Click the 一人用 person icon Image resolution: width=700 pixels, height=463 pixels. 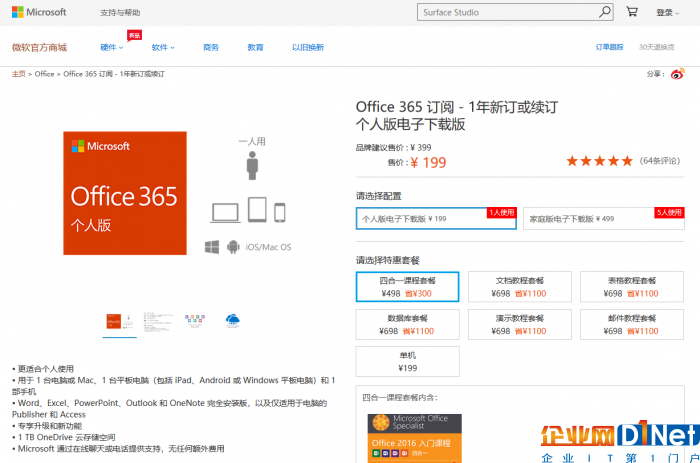click(252, 166)
